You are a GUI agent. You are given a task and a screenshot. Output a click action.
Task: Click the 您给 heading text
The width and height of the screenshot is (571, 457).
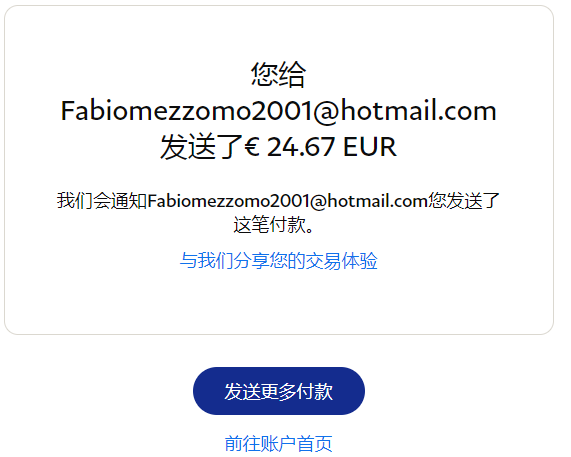[x=279, y=75]
